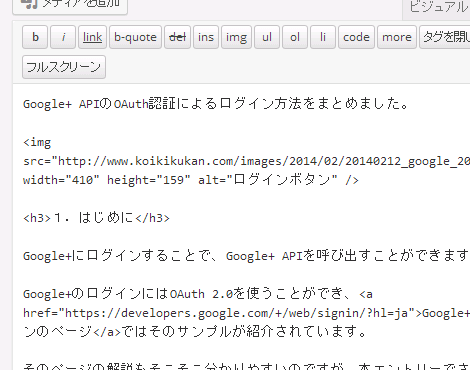Insert italic tag with i button

tap(63, 37)
